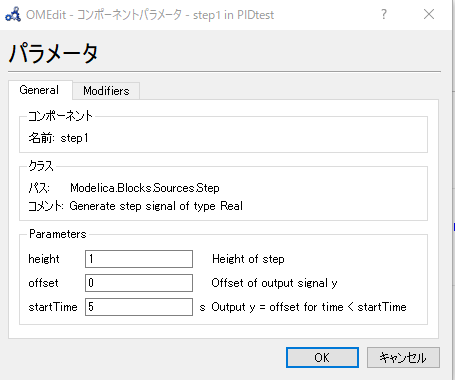Click the seconds unit label beside startTime
The width and height of the screenshot is (455, 380).
tap(202, 307)
